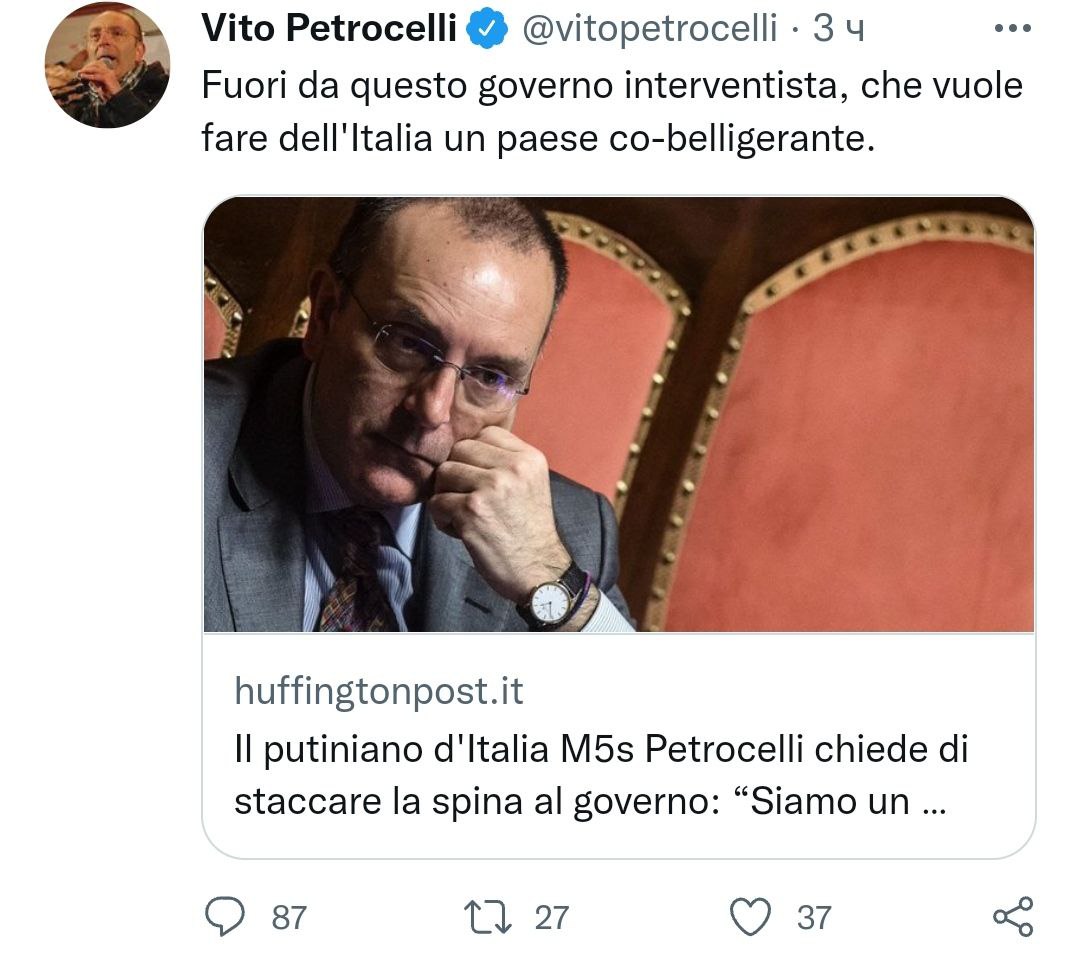Click the retweet arrows icon

pos(490,915)
